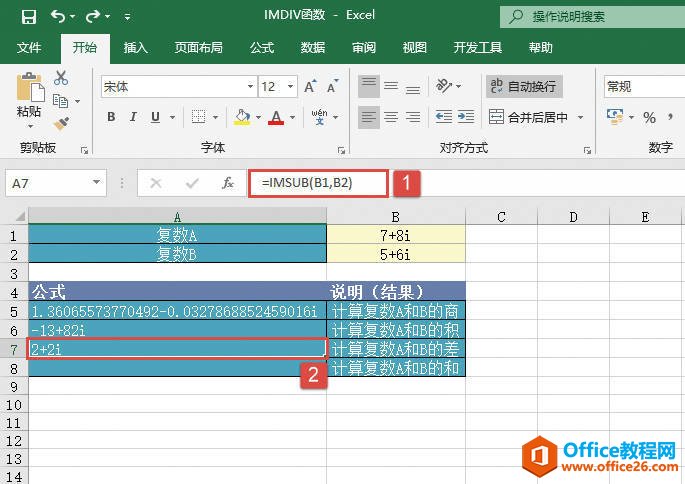Open the Undo history dropdown arrow
This screenshot has width=685, height=484.
coord(73,17)
